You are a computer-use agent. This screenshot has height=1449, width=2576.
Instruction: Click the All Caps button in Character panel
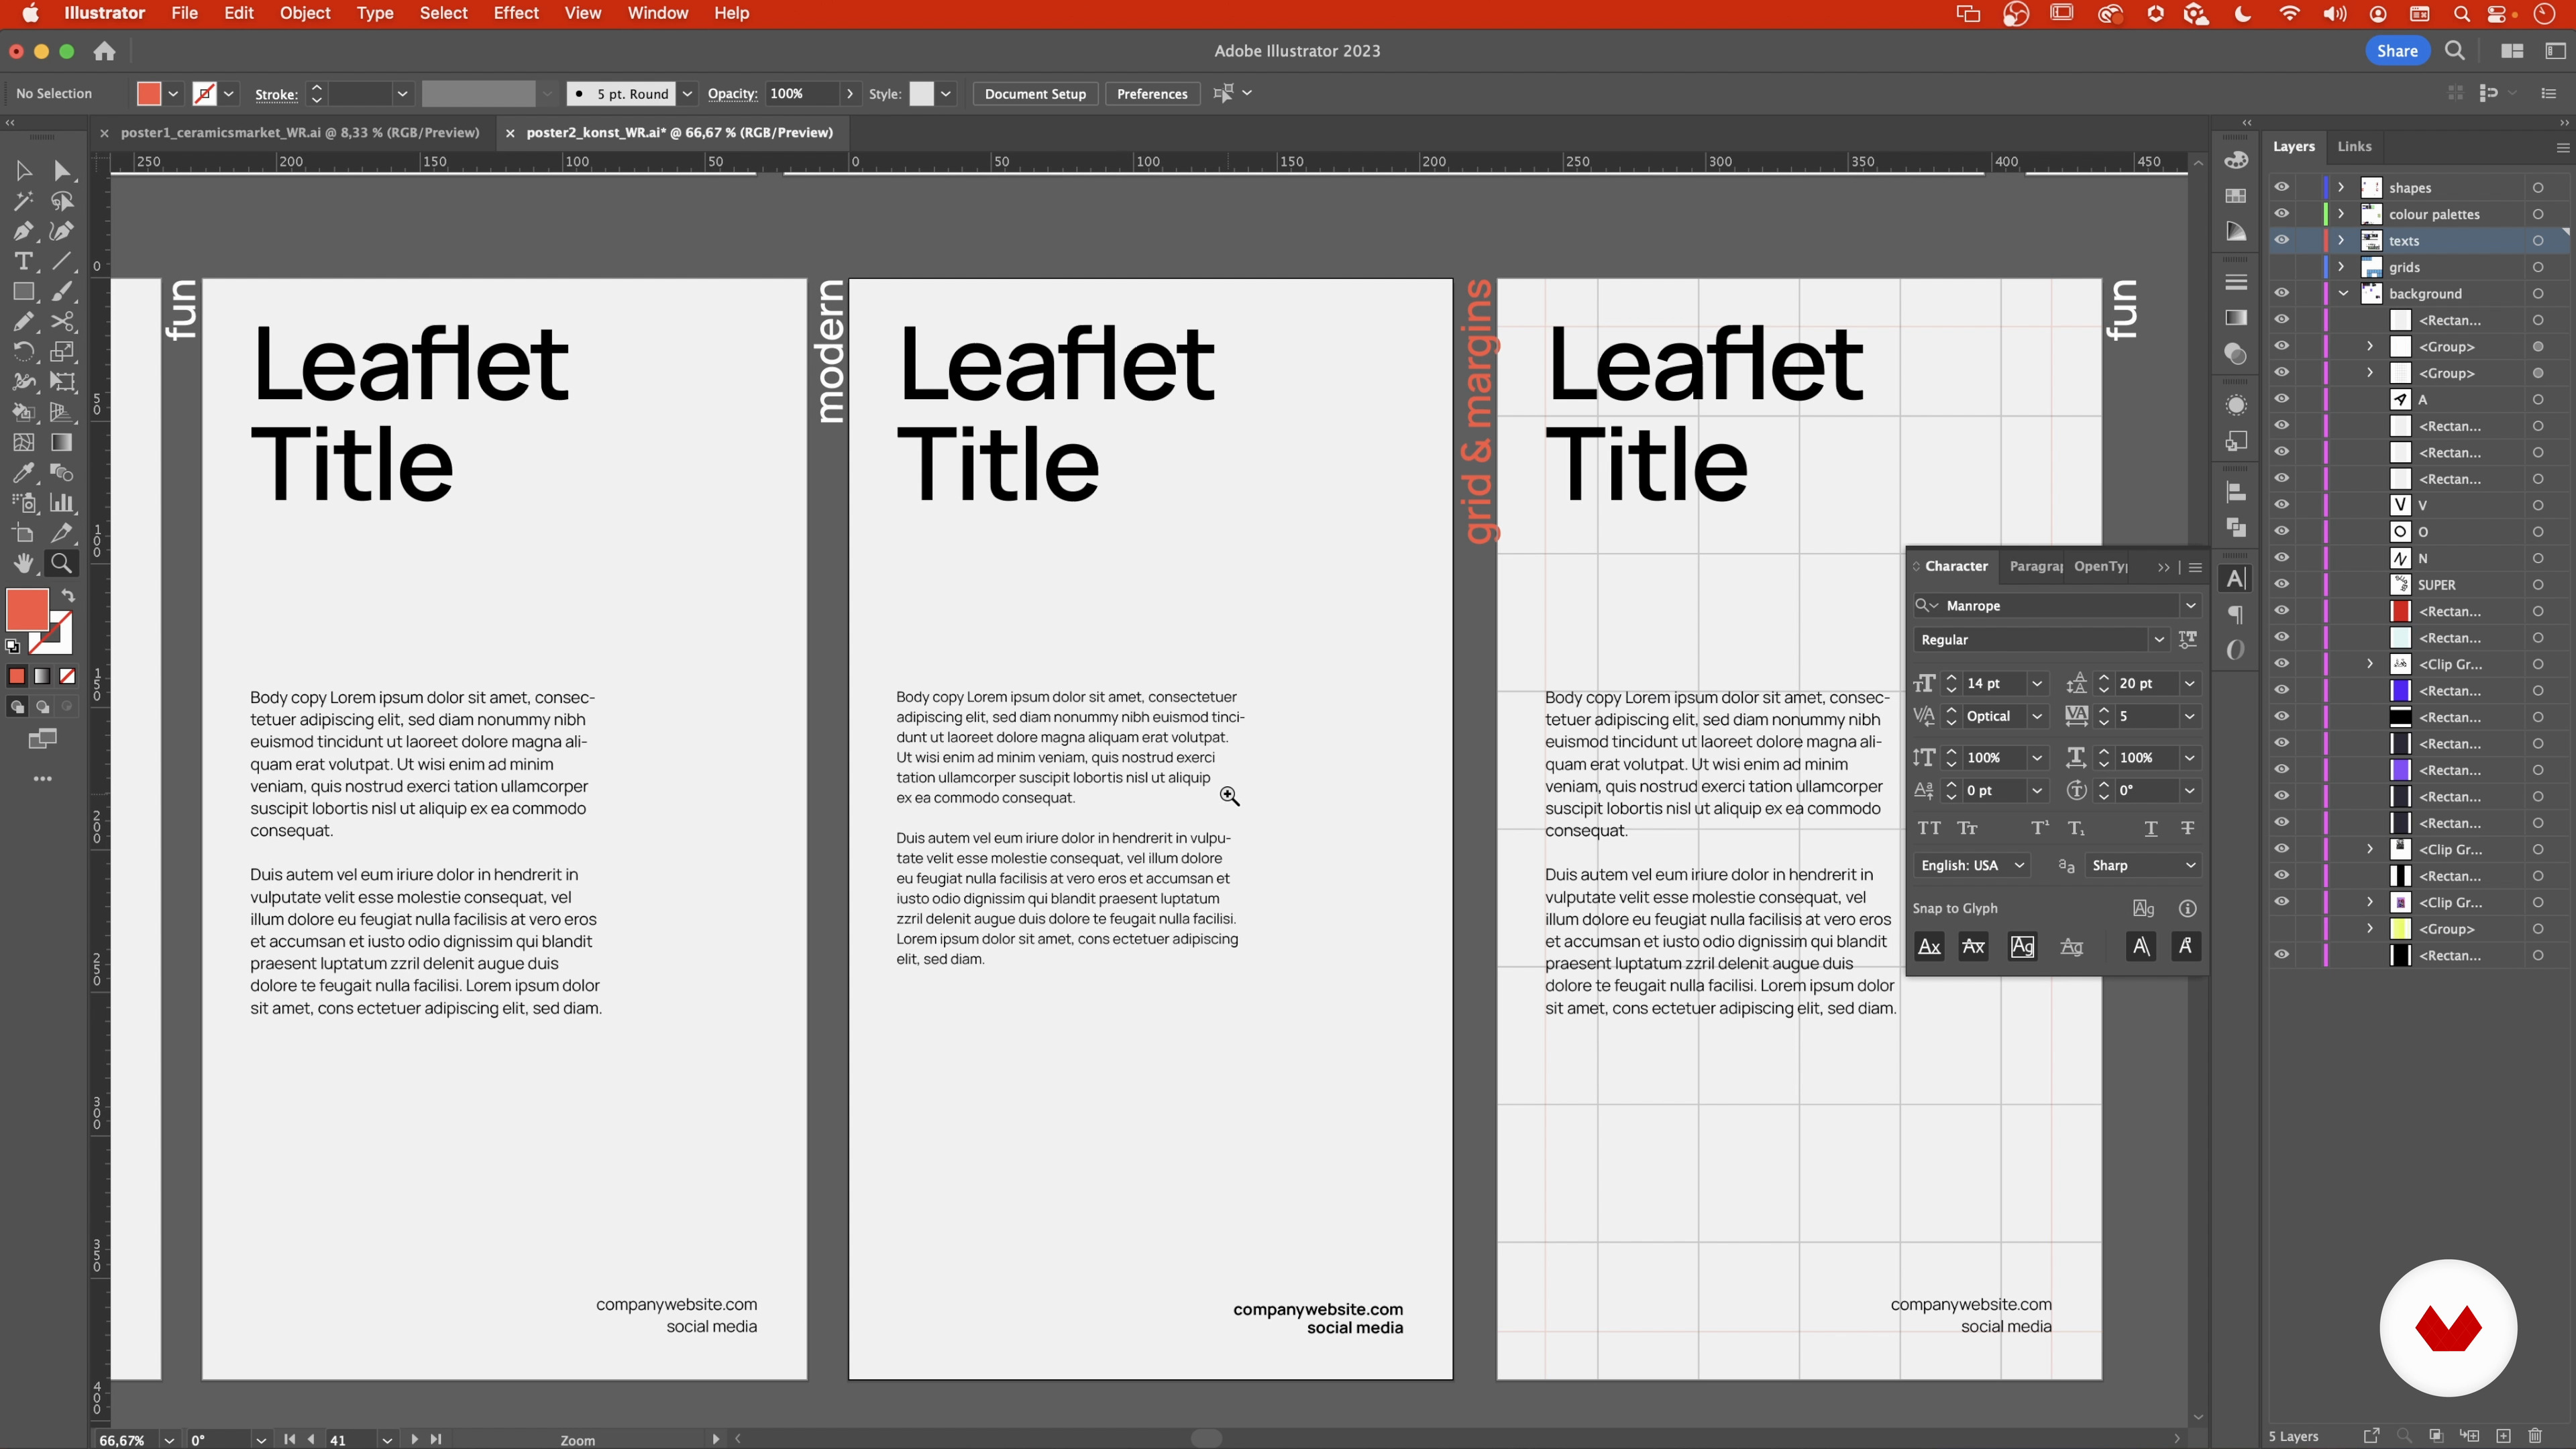point(1929,828)
